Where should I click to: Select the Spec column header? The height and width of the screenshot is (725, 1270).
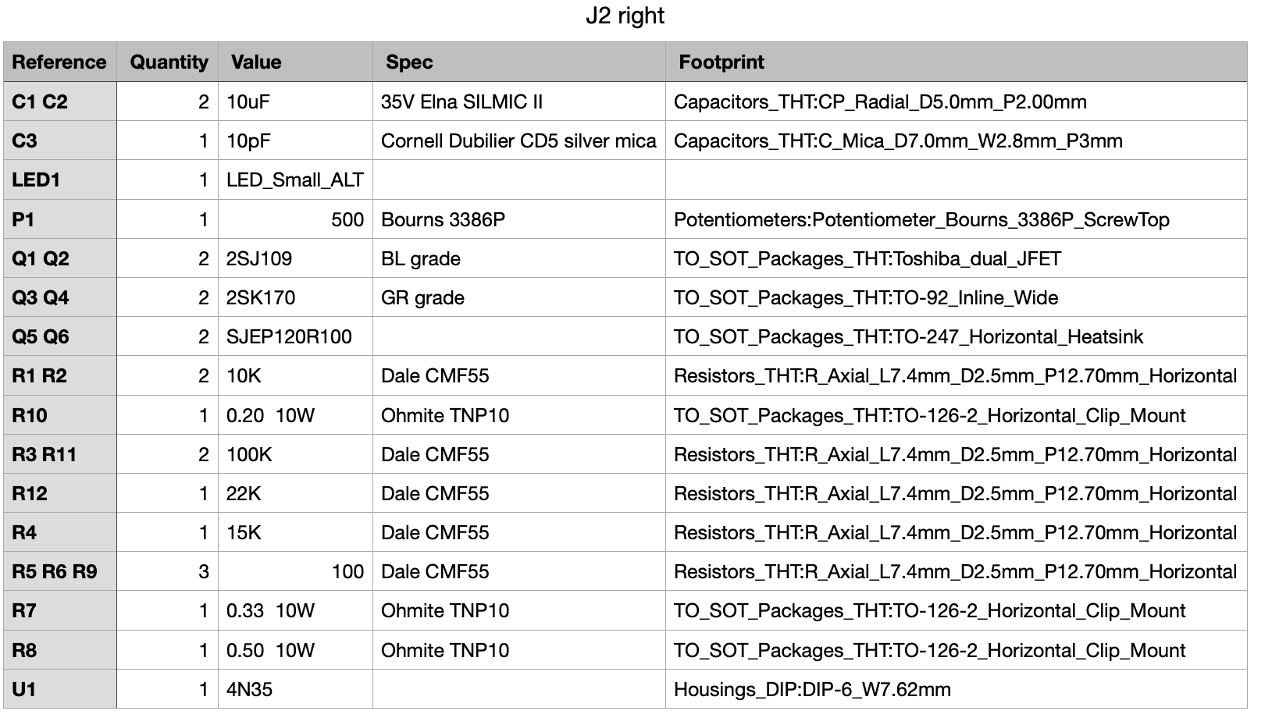pos(519,62)
